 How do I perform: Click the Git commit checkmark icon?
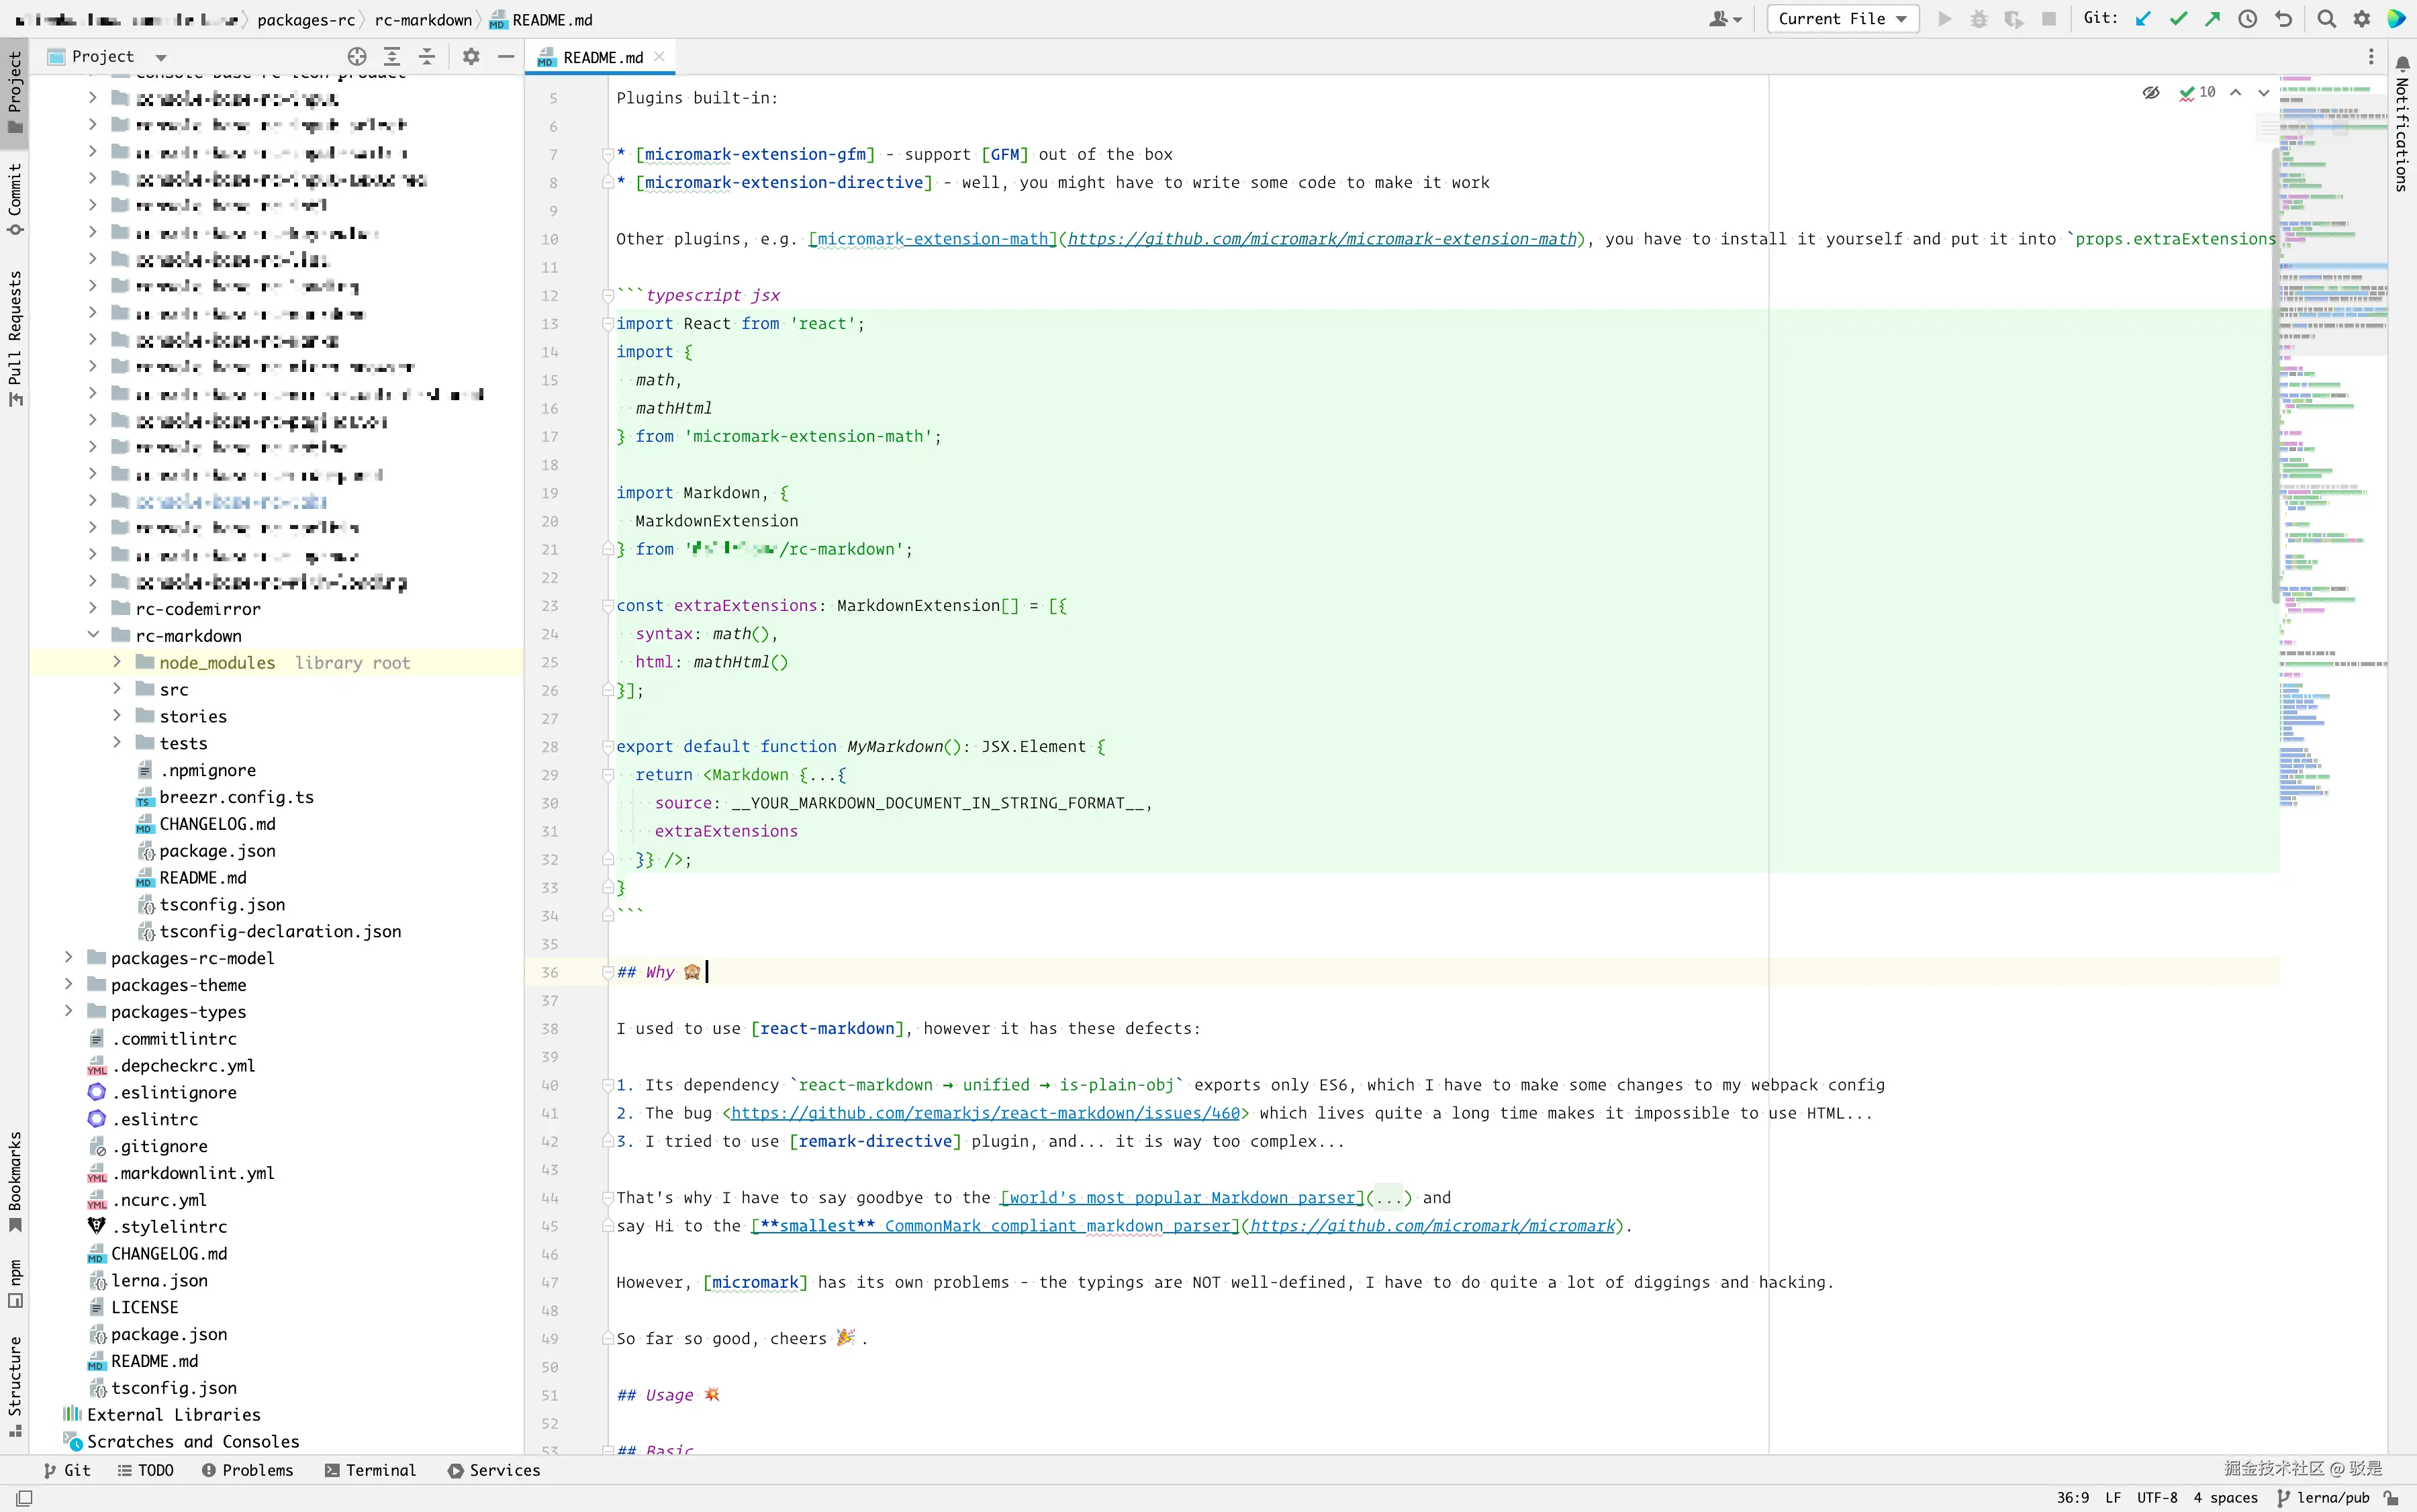pos(2178,19)
